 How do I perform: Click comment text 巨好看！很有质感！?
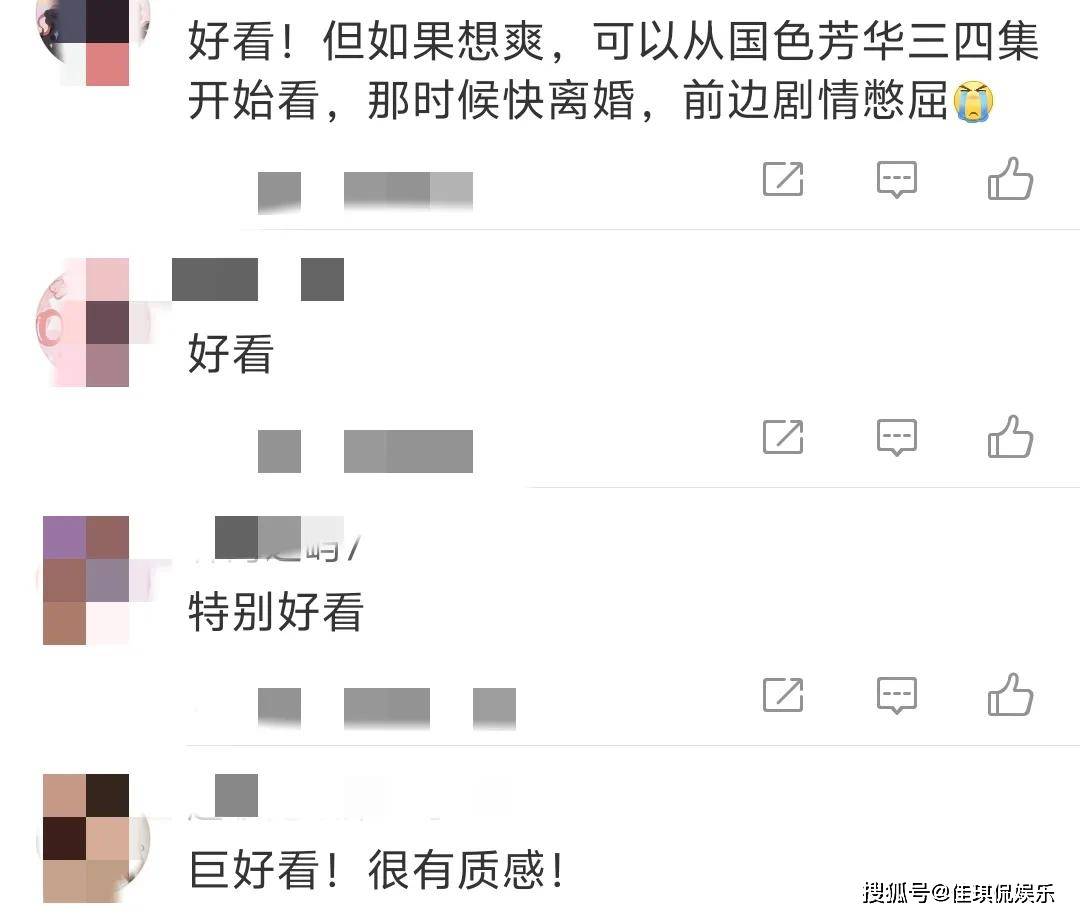pyautogui.click(x=376, y=869)
